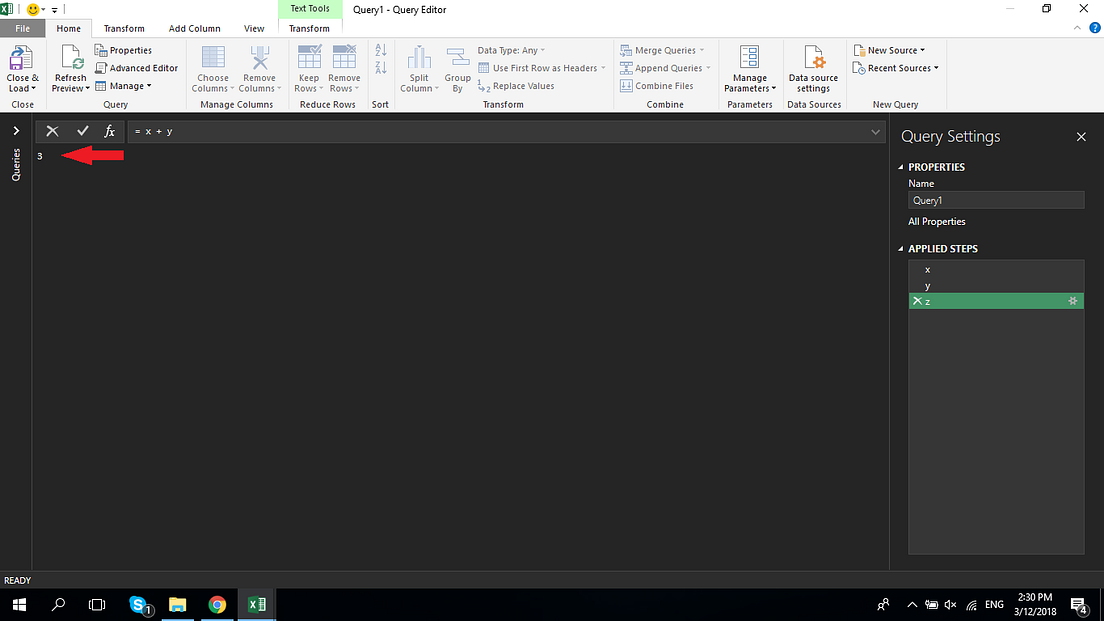Viewport: 1104px width, 621px height.
Task: Click the All Properties link
Action: tap(936, 221)
